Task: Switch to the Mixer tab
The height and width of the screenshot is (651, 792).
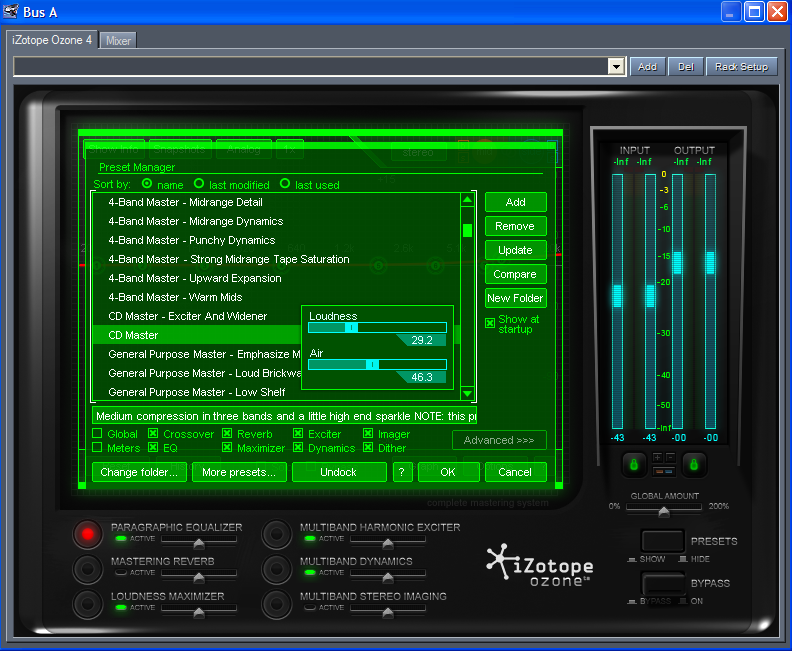Action: click(x=118, y=40)
